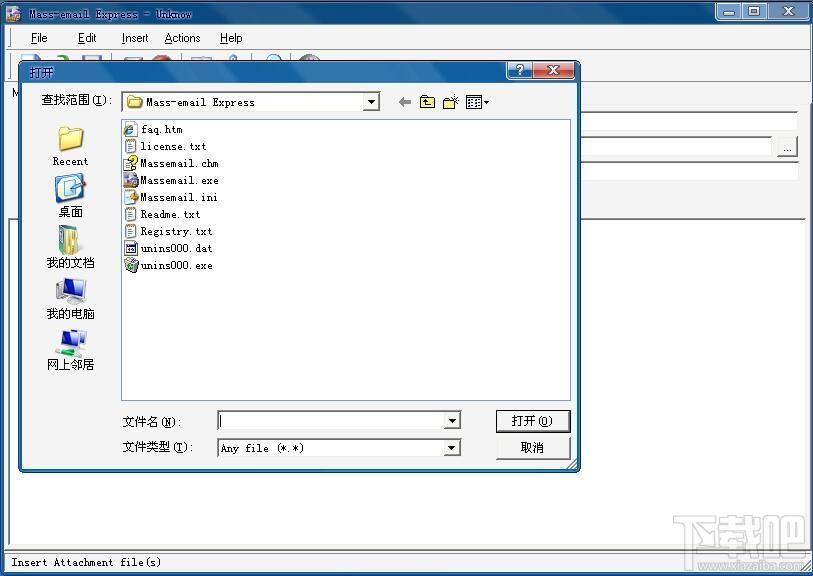The width and height of the screenshot is (813, 576).
Task: Click the Massemail.ini file icon
Action: [x=131, y=198]
